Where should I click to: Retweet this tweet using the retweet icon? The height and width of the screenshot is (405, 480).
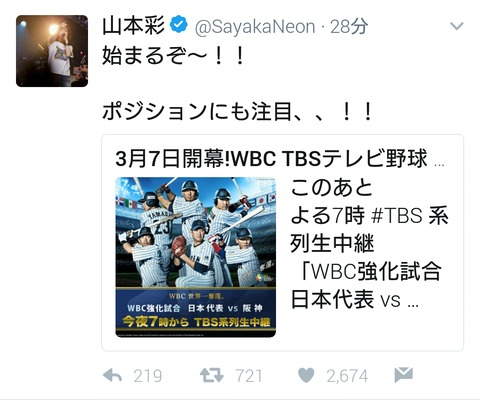tap(212, 376)
